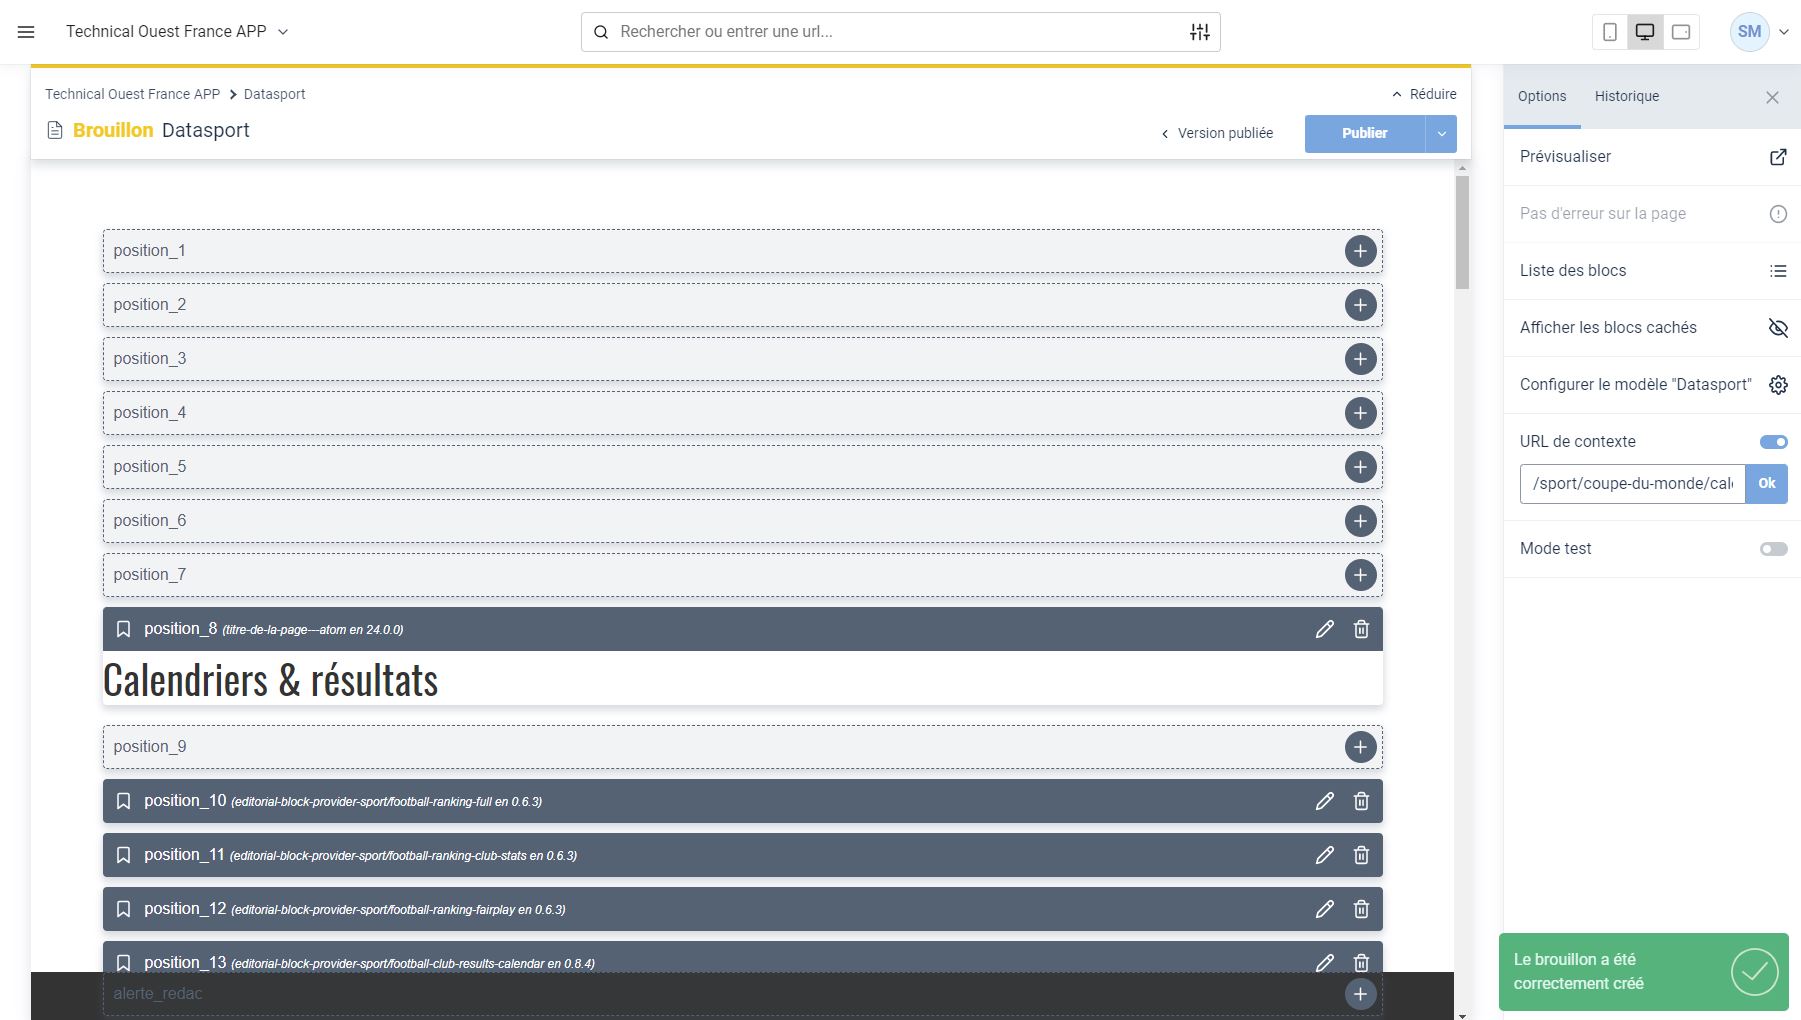Switch to the Options tab
Viewport: 1801px width, 1020px height.
click(1542, 97)
